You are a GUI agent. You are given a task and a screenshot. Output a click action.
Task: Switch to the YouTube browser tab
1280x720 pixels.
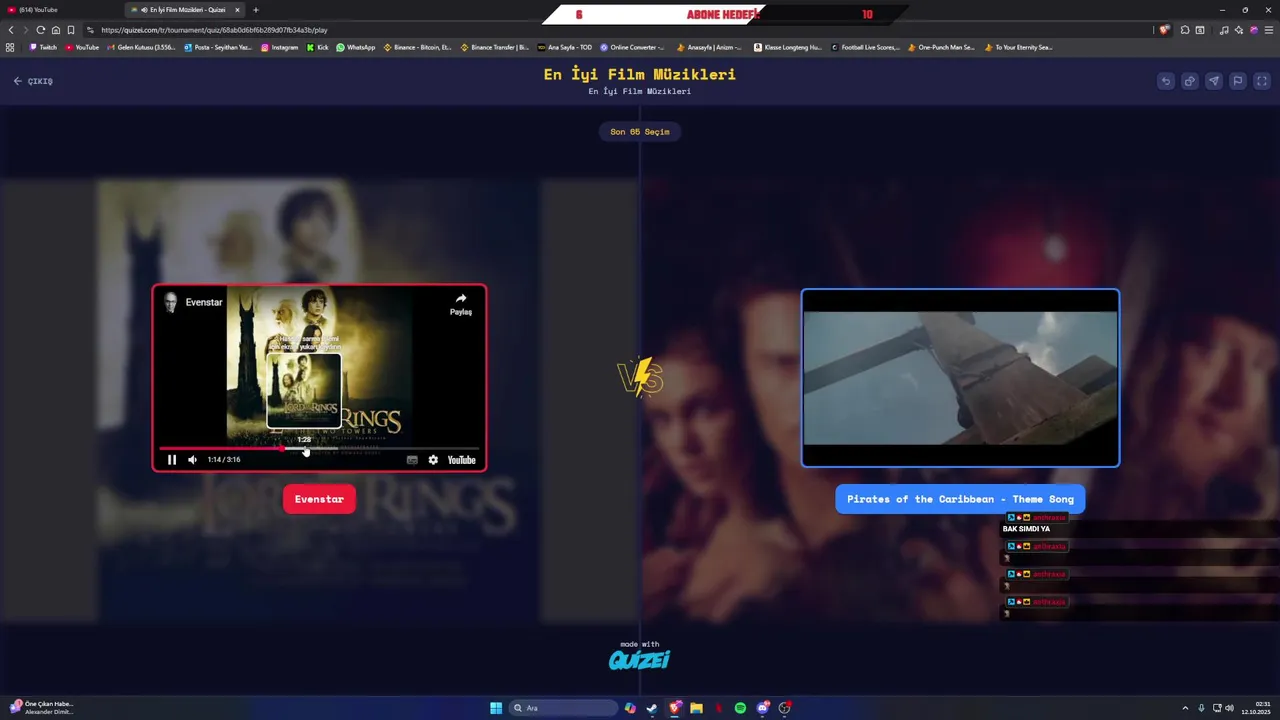click(60, 10)
